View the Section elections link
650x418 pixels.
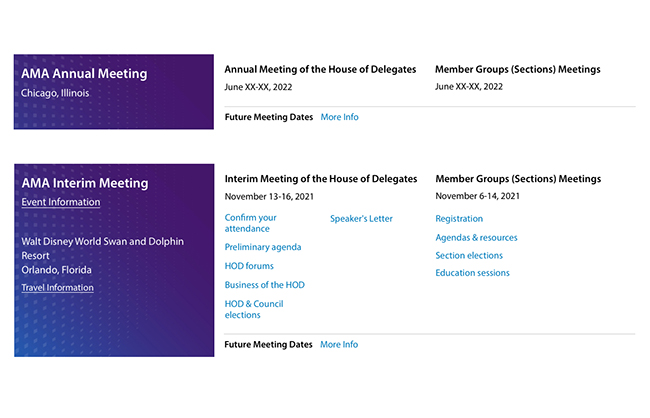(471, 255)
